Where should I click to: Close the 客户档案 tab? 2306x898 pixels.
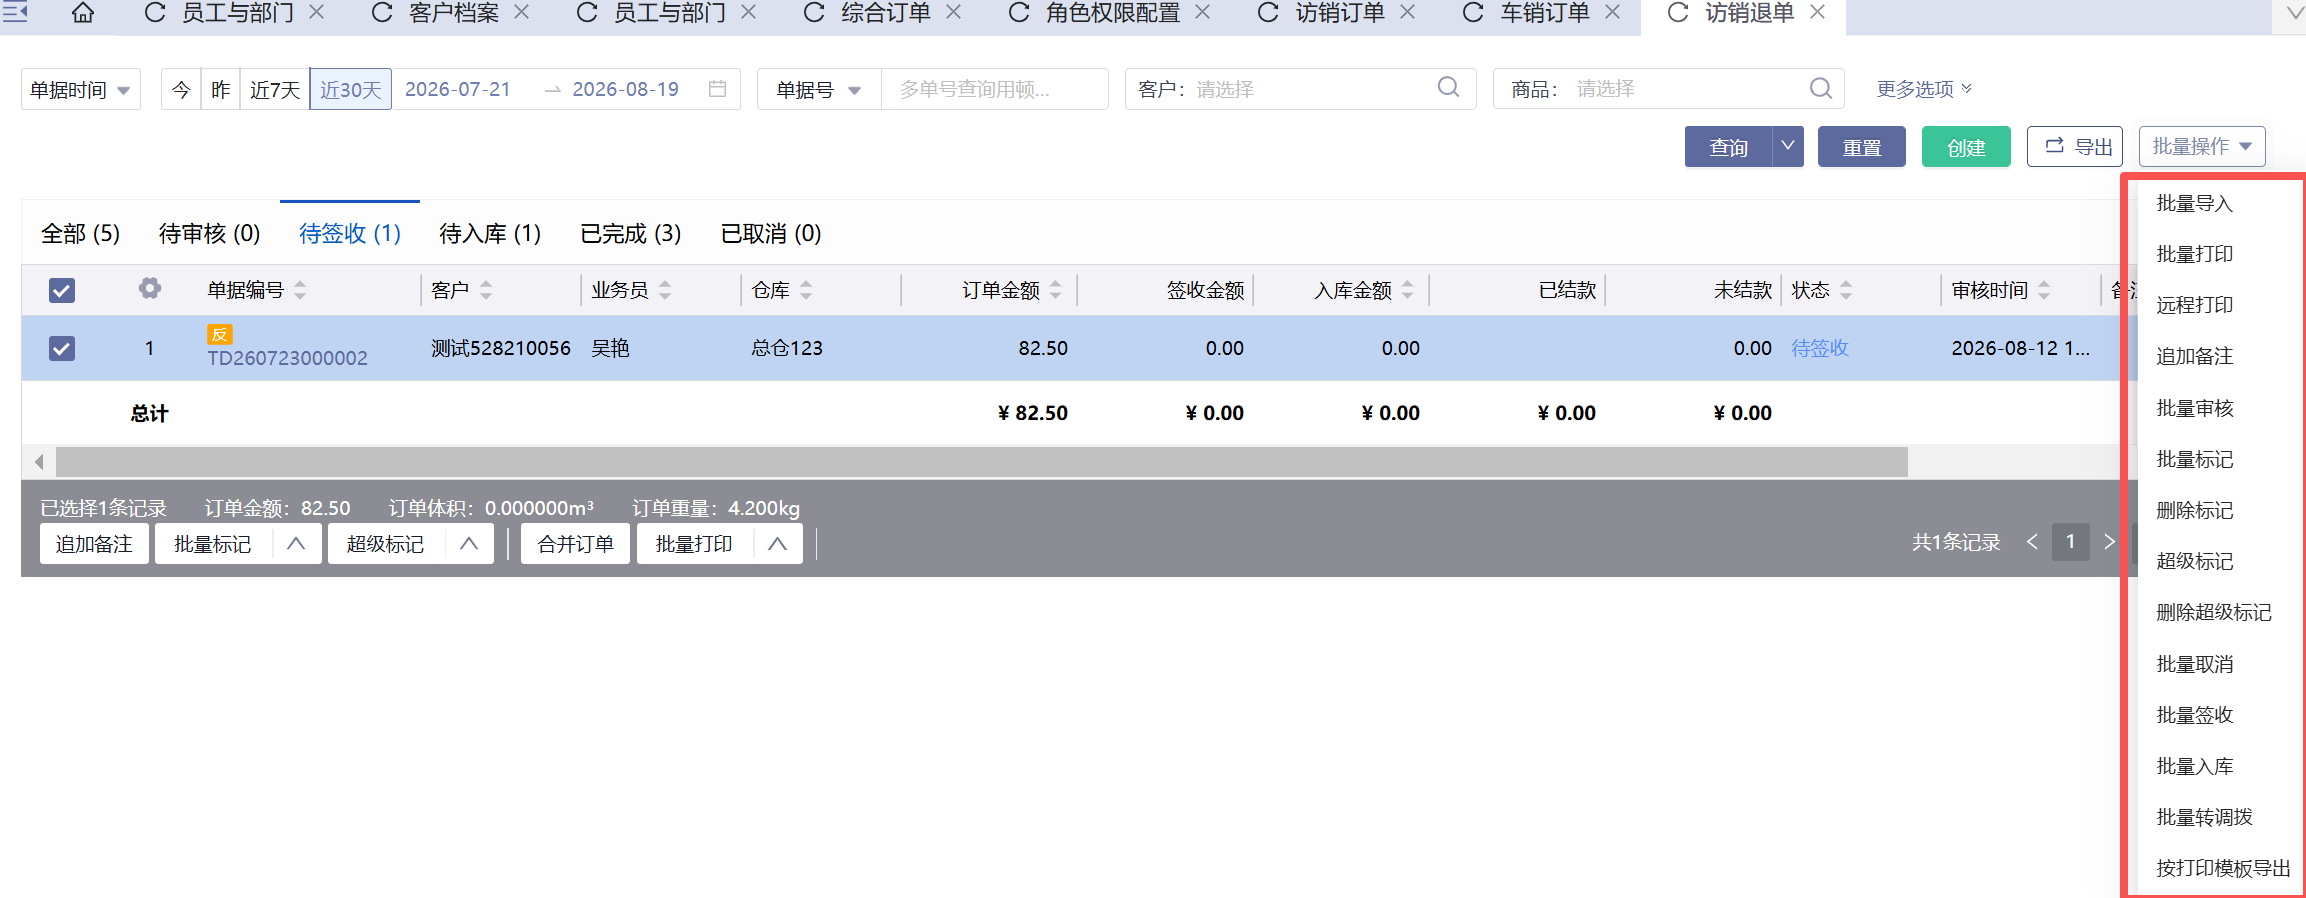(x=522, y=12)
